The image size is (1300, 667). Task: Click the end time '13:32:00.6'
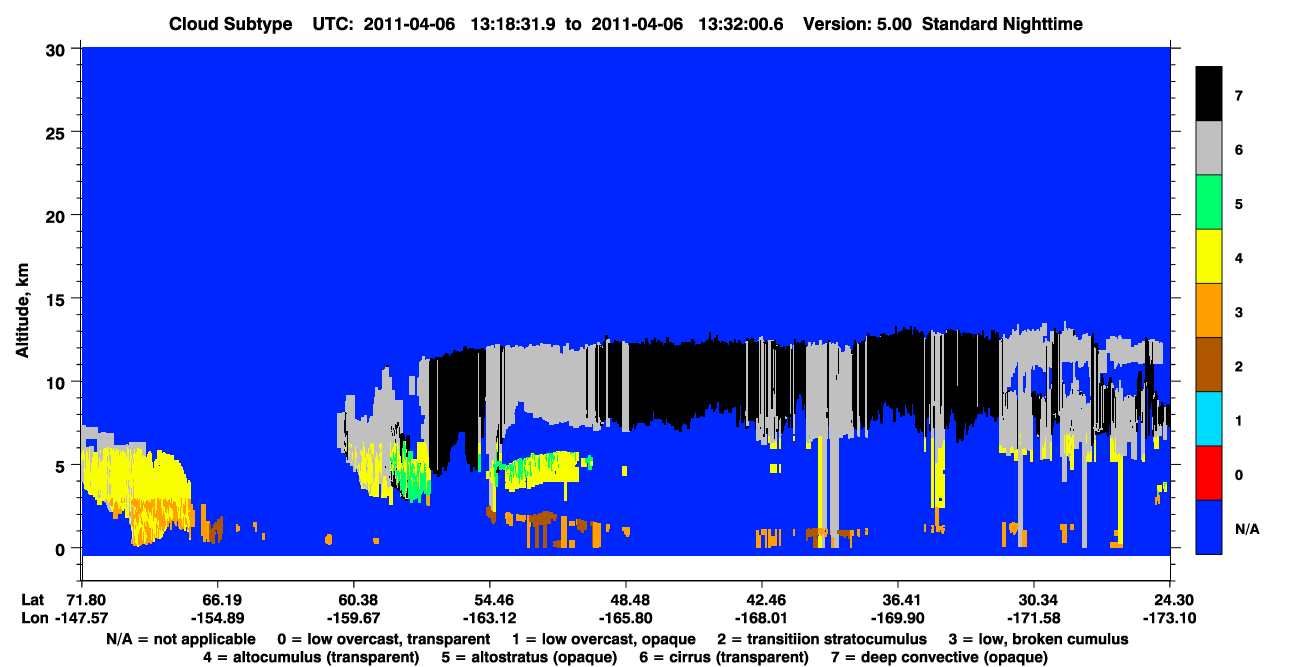(741, 24)
